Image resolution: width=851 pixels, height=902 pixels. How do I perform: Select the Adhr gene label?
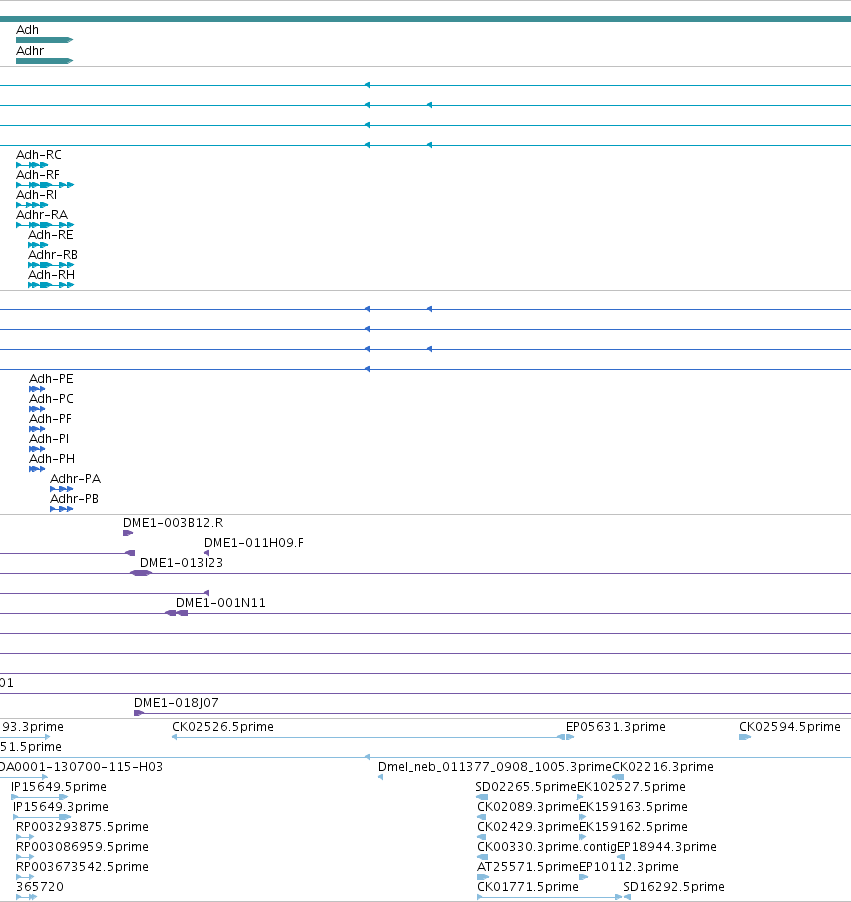coord(30,51)
